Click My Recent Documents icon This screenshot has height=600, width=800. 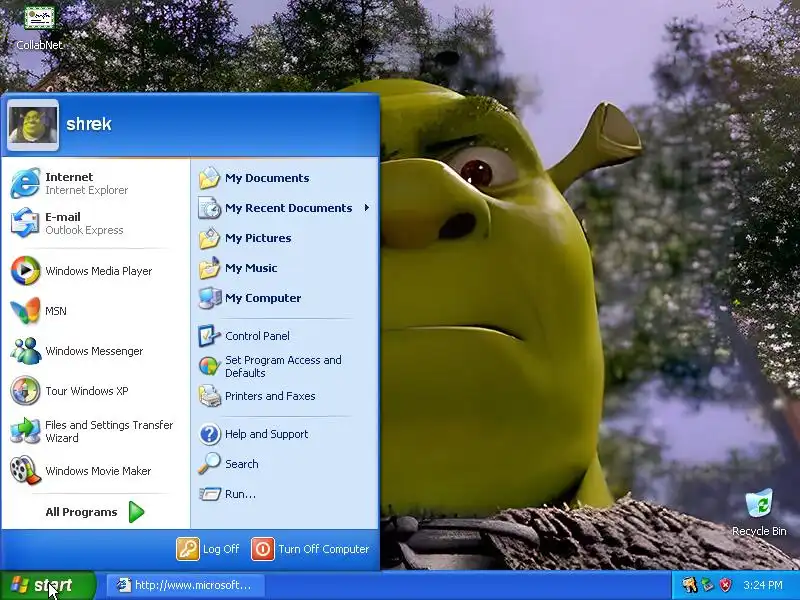pyautogui.click(x=209, y=208)
